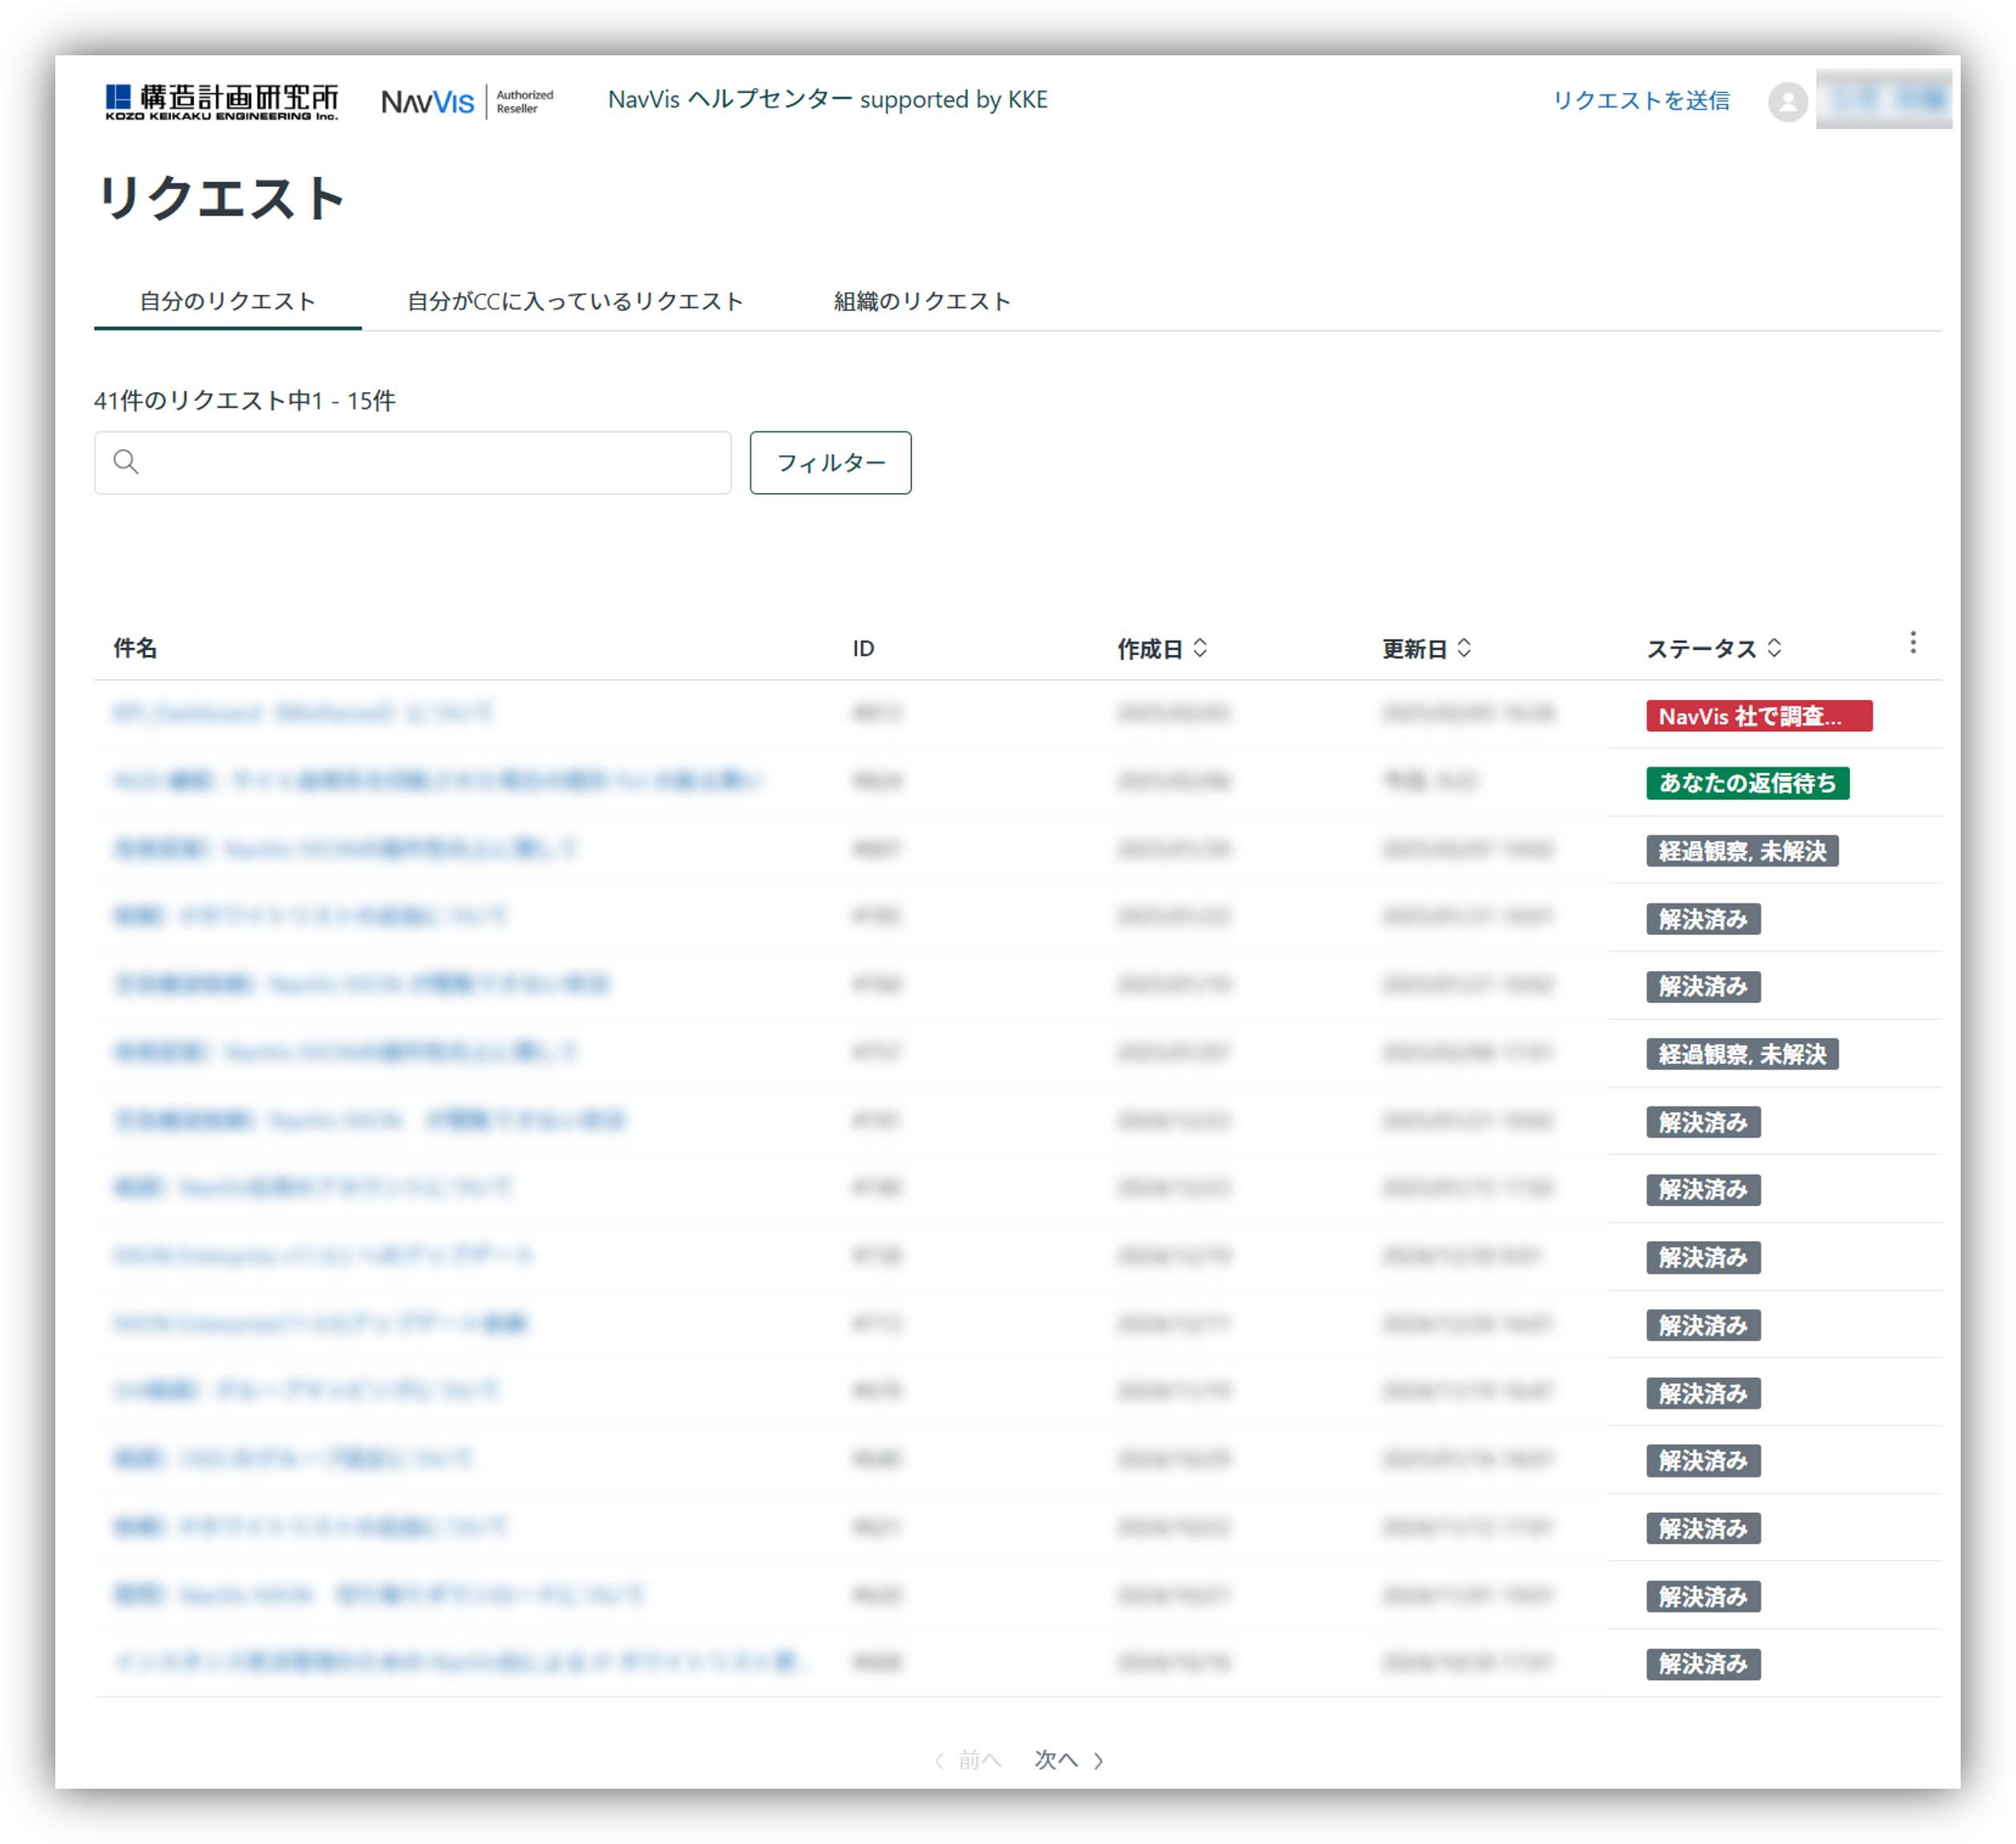Click the Kozo Keikaku Engineering logo
Viewport: 2016px width, 1844px height.
pyautogui.click(x=222, y=101)
